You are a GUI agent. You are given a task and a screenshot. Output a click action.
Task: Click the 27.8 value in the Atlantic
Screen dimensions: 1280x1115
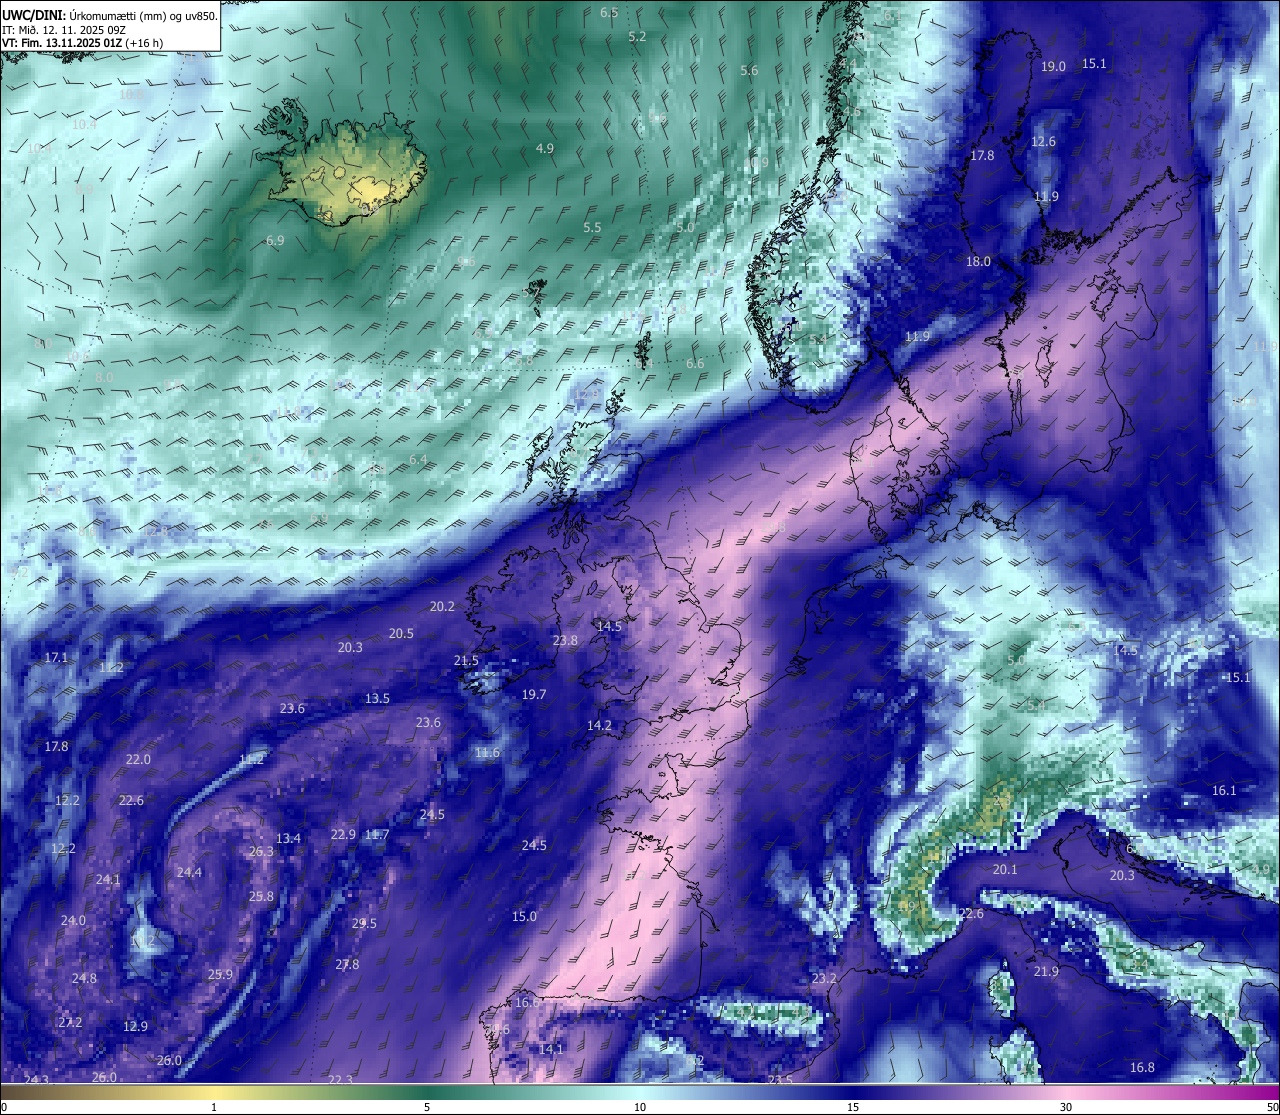tap(347, 964)
